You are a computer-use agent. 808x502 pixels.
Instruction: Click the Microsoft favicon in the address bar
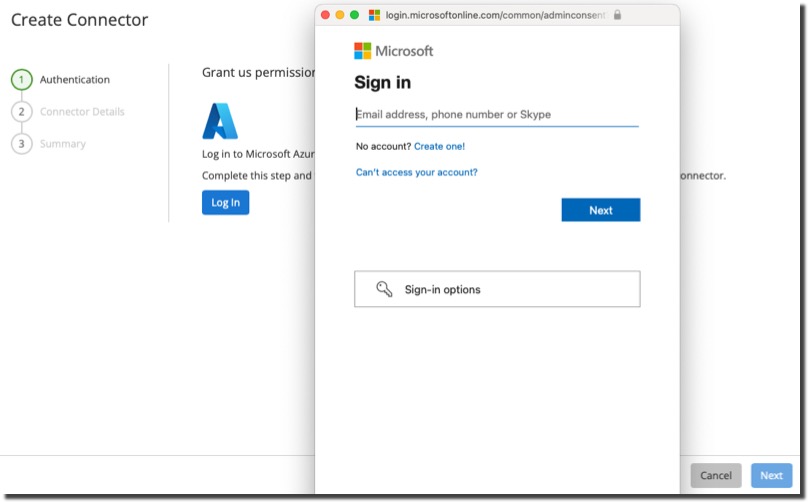click(x=375, y=15)
